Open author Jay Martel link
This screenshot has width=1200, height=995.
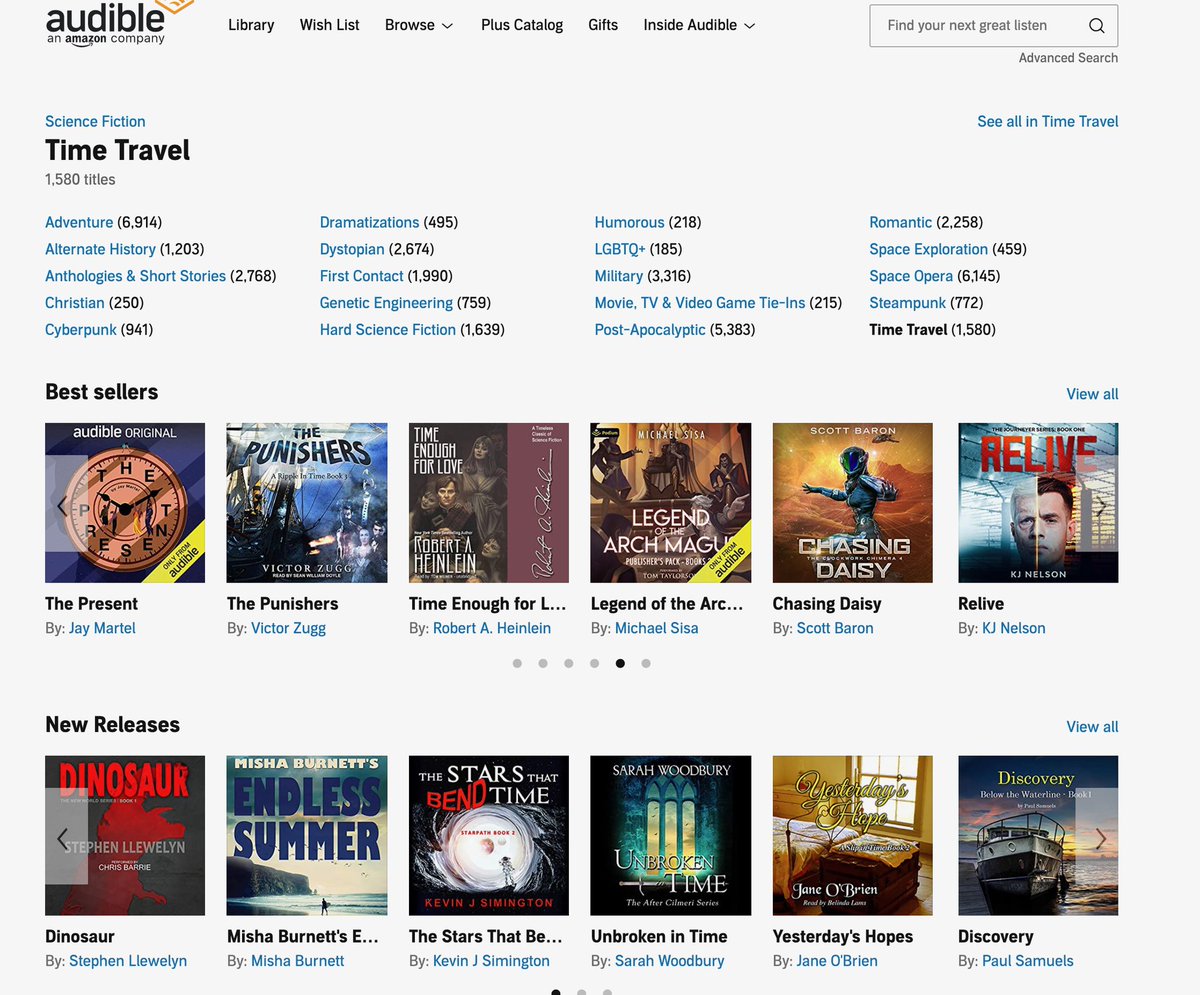point(102,628)
